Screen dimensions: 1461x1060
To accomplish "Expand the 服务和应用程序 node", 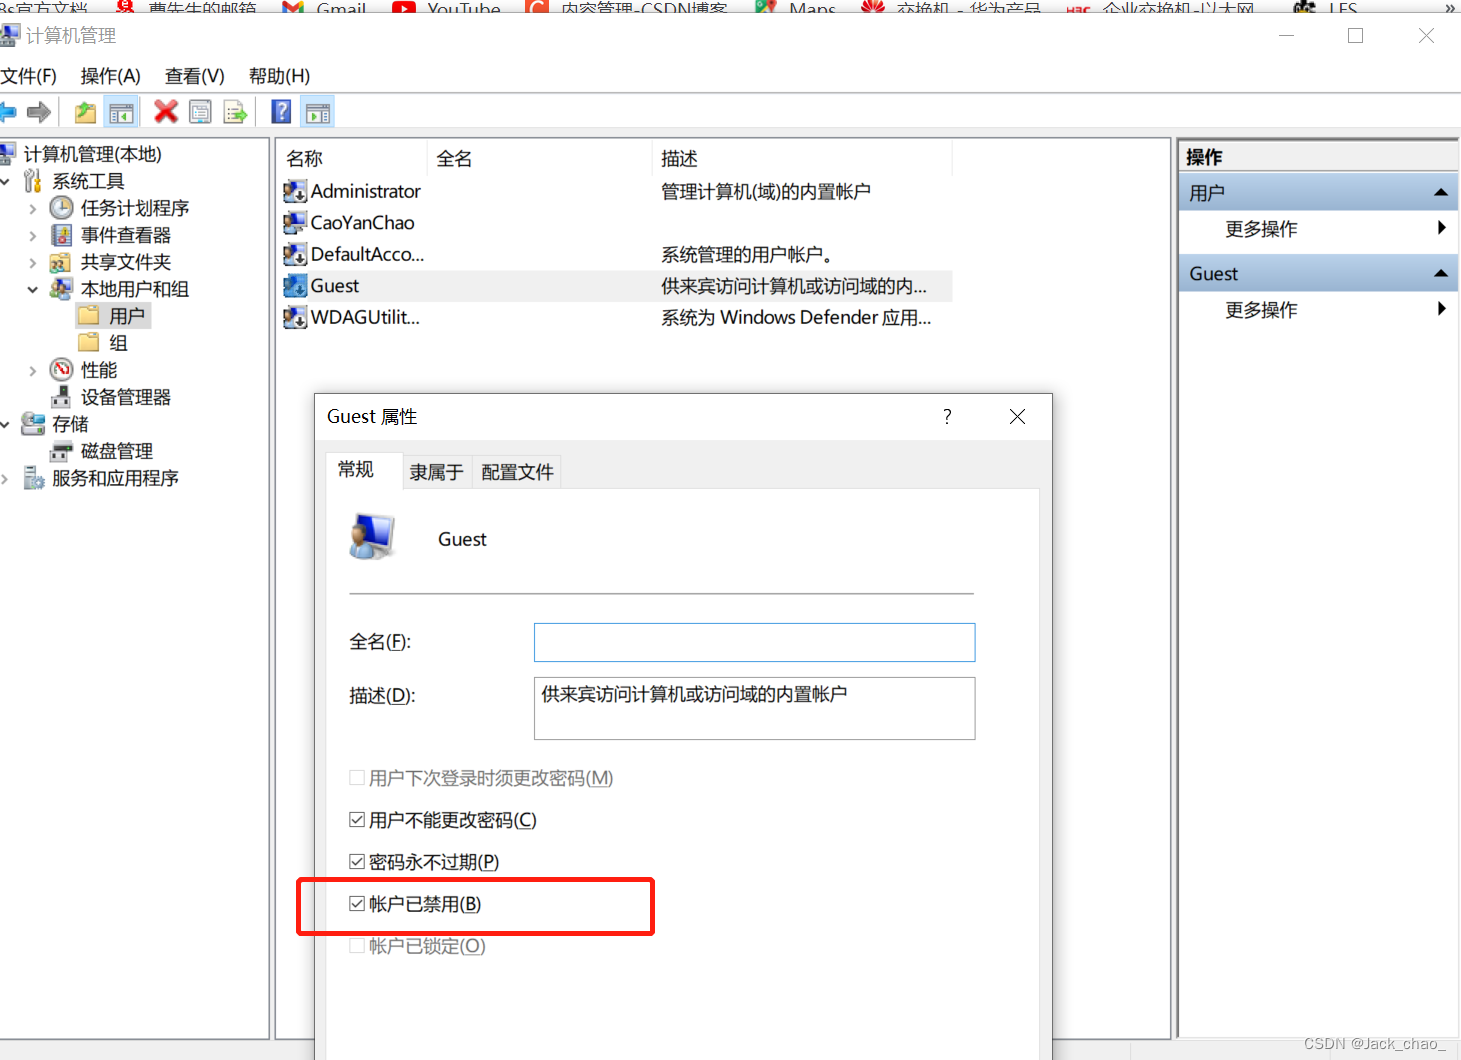I will [x=5, y=478].
